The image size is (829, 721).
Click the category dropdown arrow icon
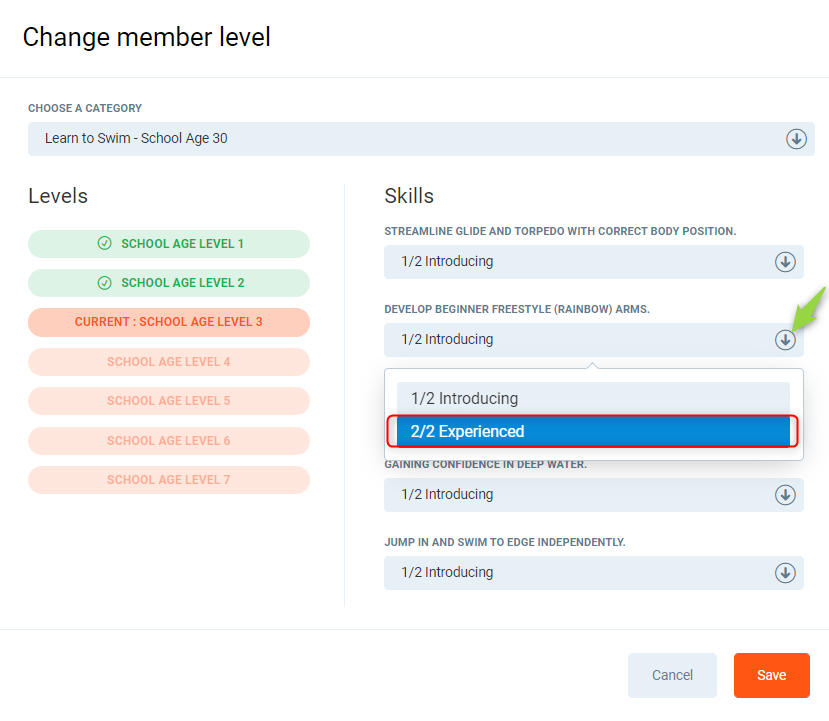click(x=796, y=139)
